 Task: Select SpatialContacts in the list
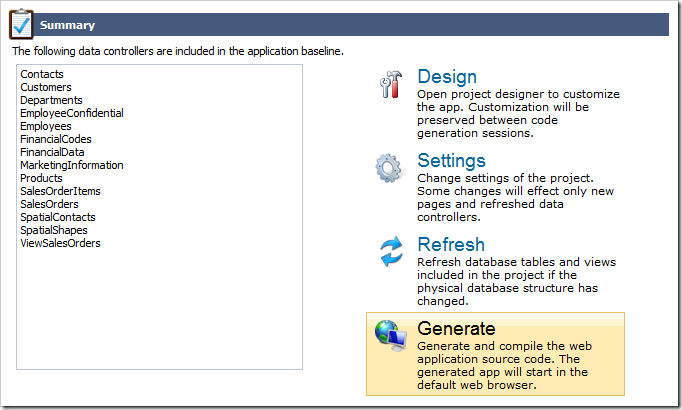click(x=57, y=217)
